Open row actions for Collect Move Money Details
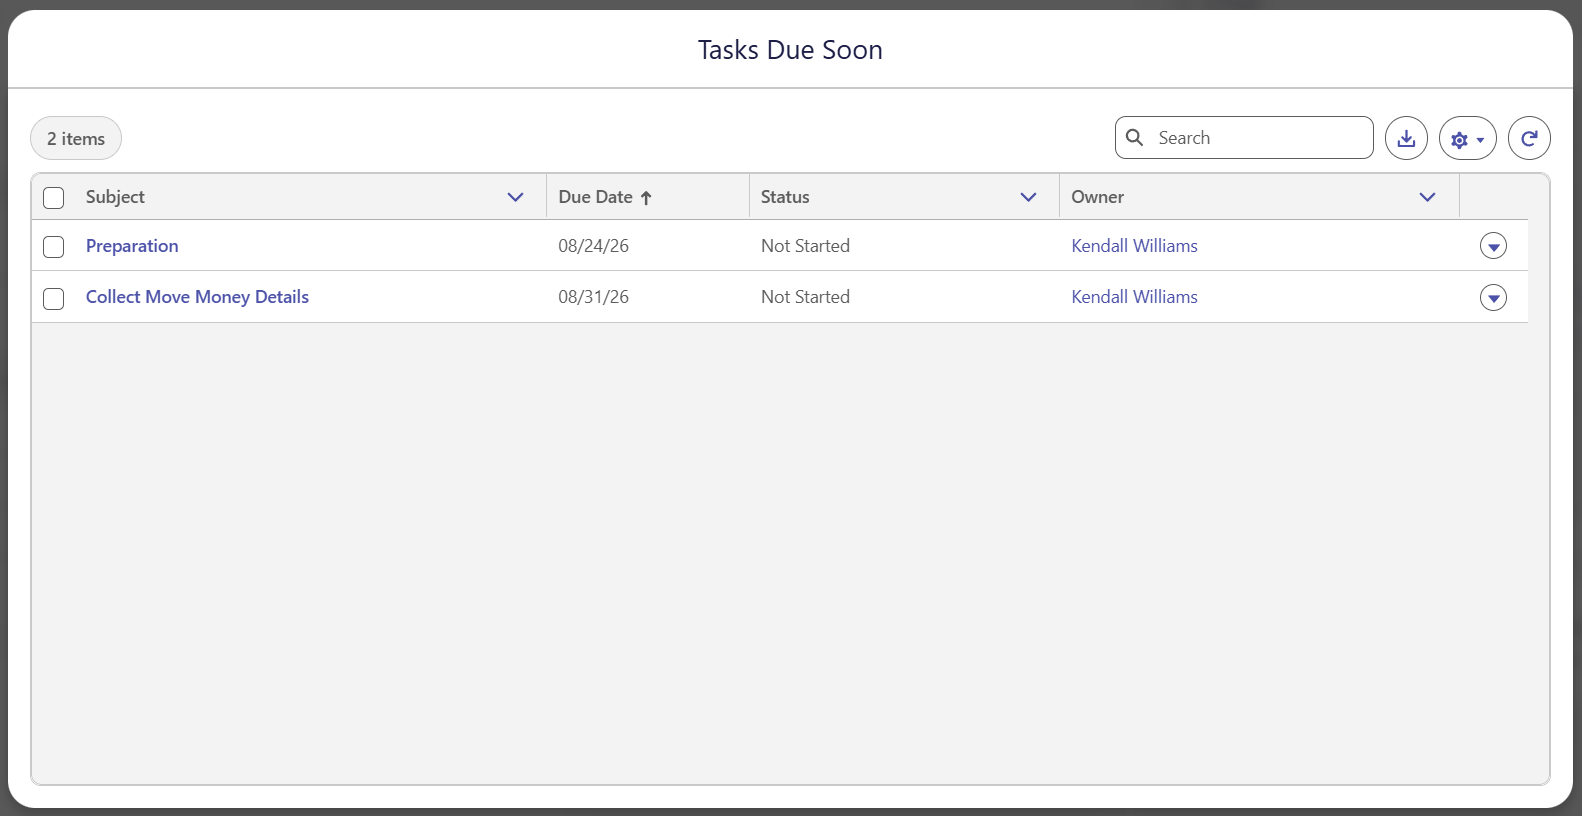The height and width of the screenshot is (816, 1582). pos(1493,298)
